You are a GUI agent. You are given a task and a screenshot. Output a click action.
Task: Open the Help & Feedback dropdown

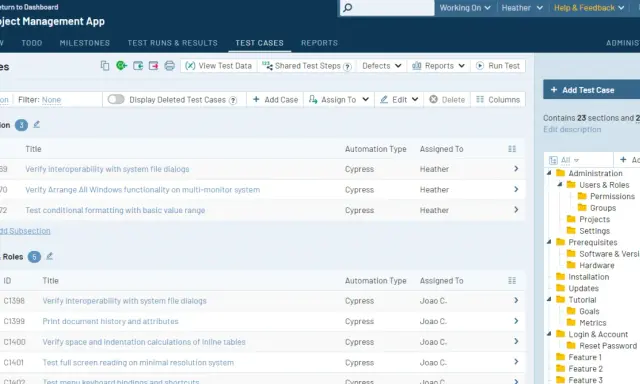589,8
